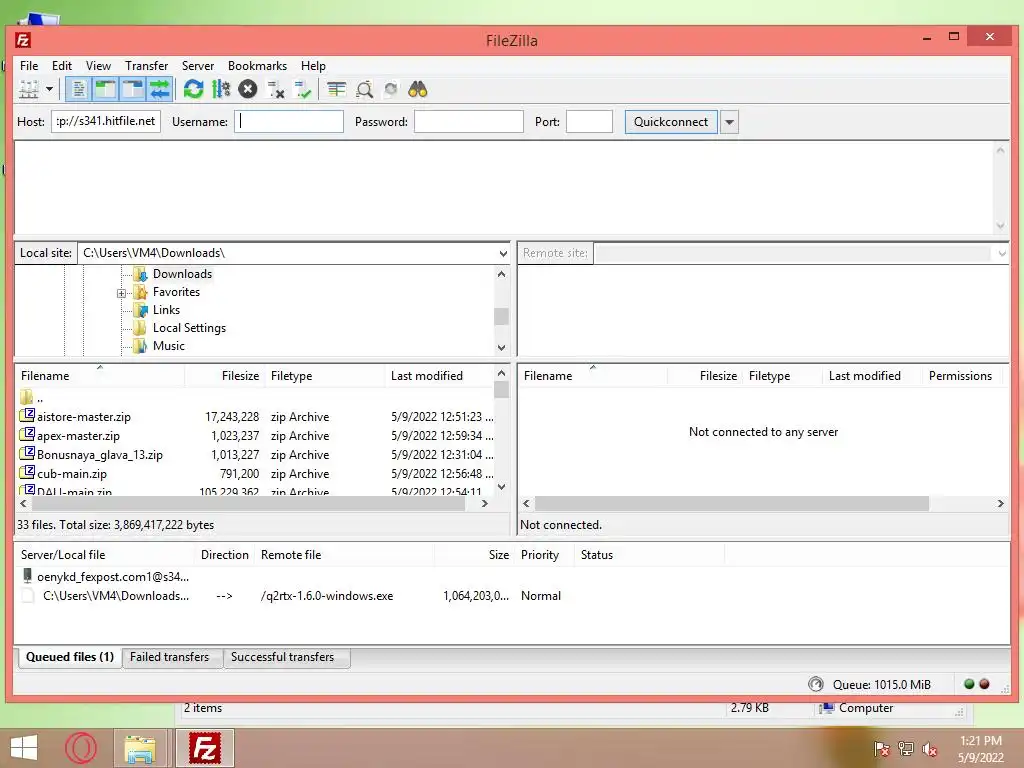
Task: Click local file list horizontal scrollbar
Action: tap(248, 504)
